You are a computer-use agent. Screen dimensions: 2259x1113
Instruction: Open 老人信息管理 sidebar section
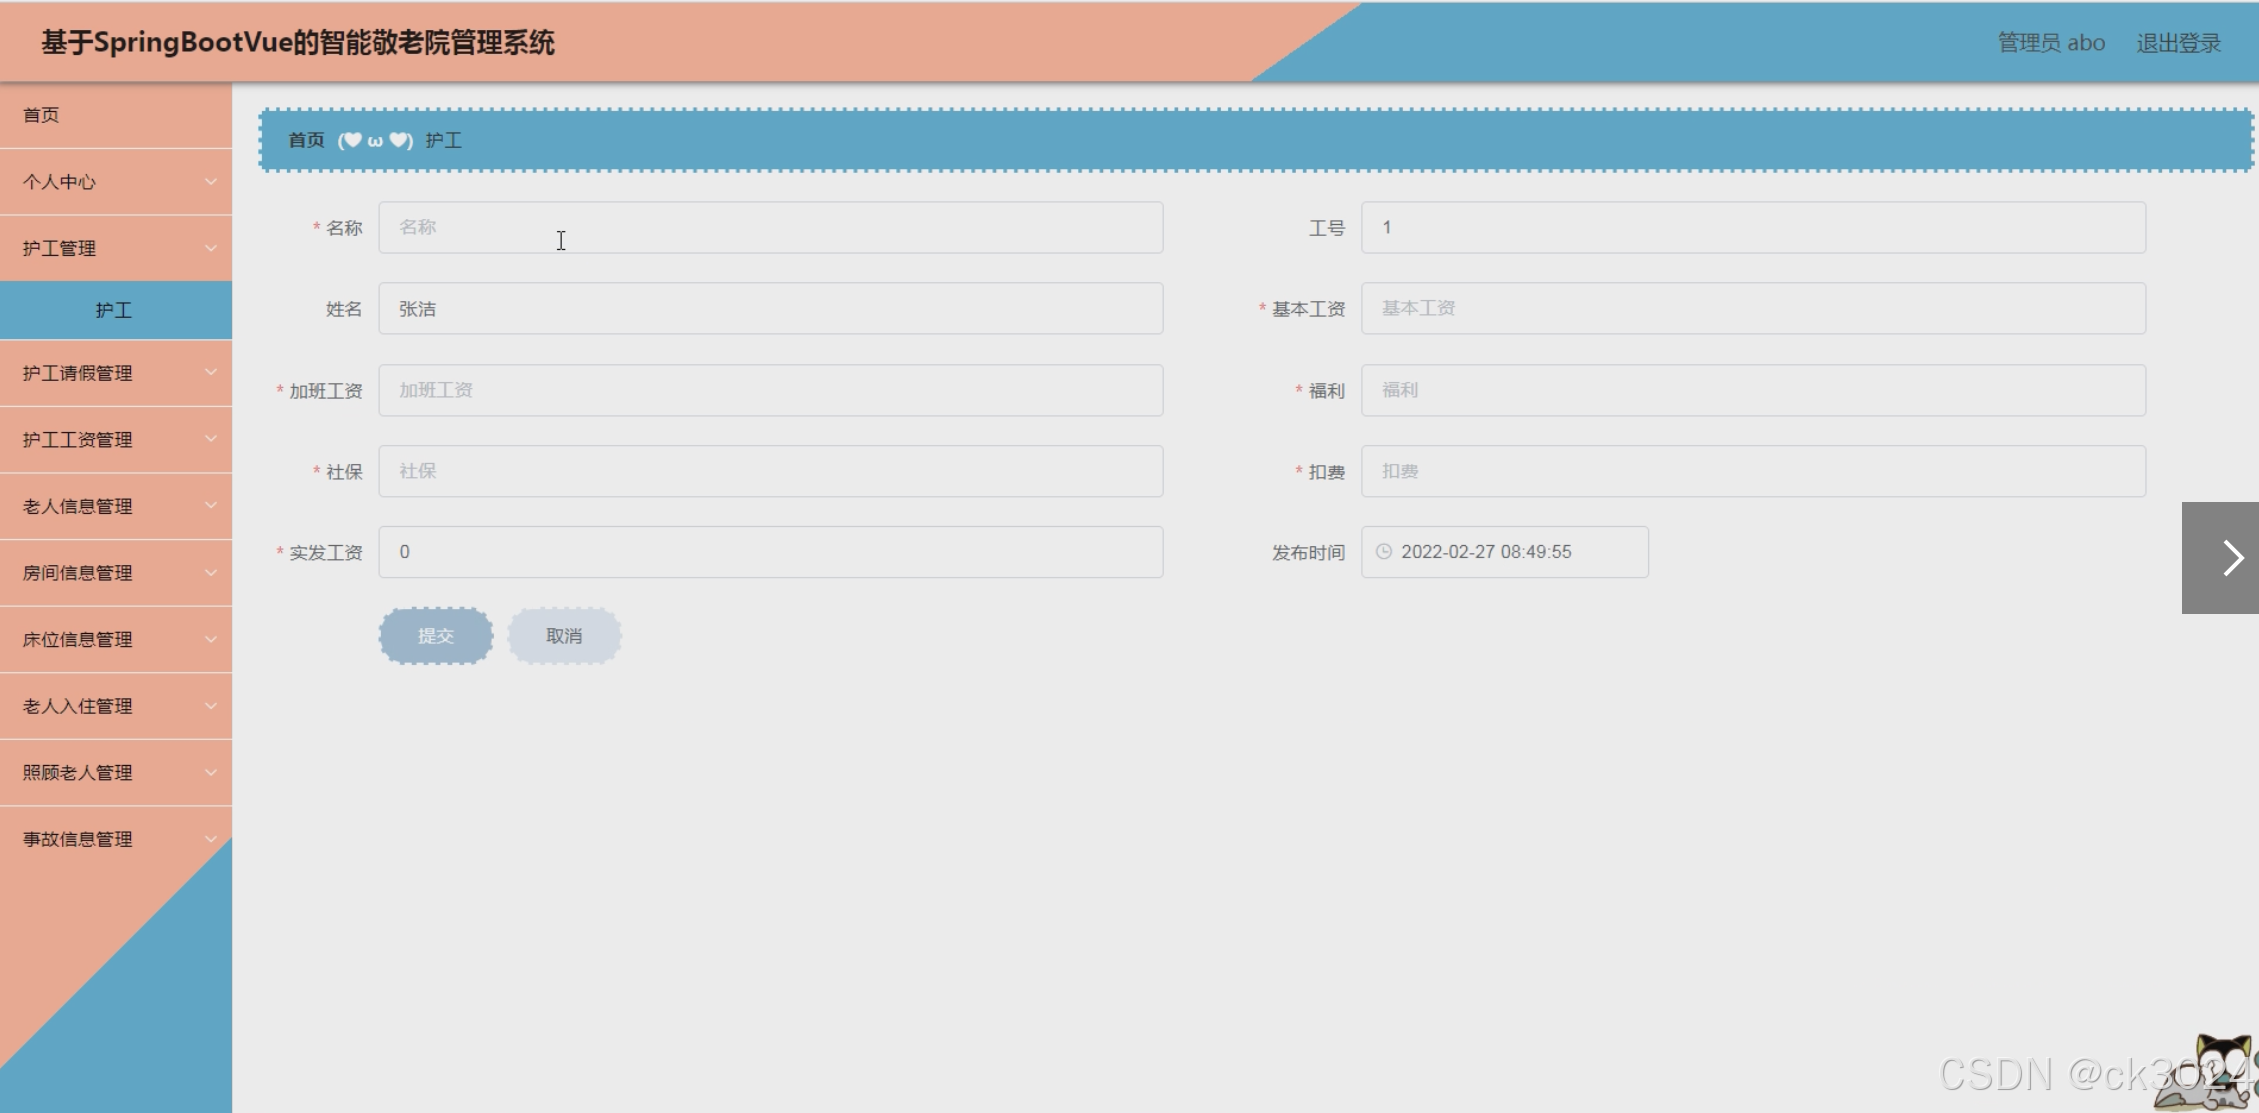(115, 506)
